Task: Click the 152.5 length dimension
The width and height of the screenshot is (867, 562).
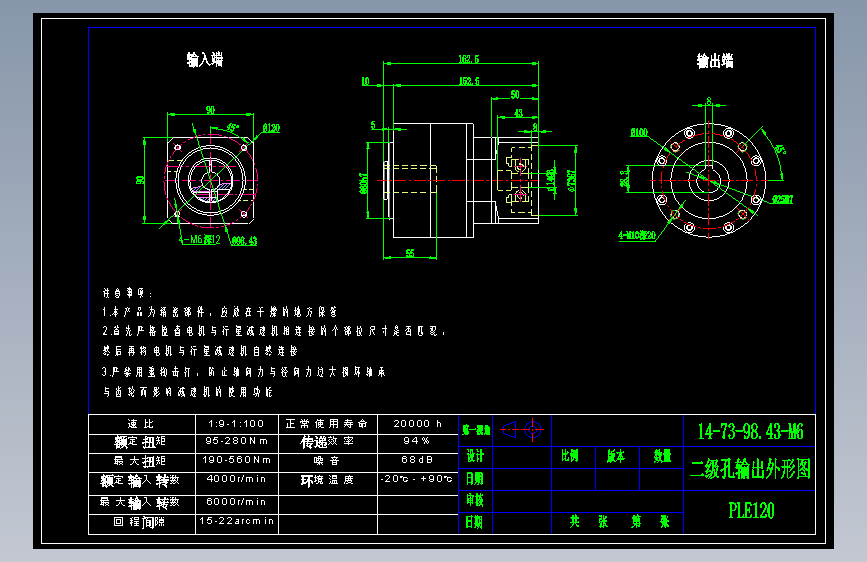Action: coord(469,81)
